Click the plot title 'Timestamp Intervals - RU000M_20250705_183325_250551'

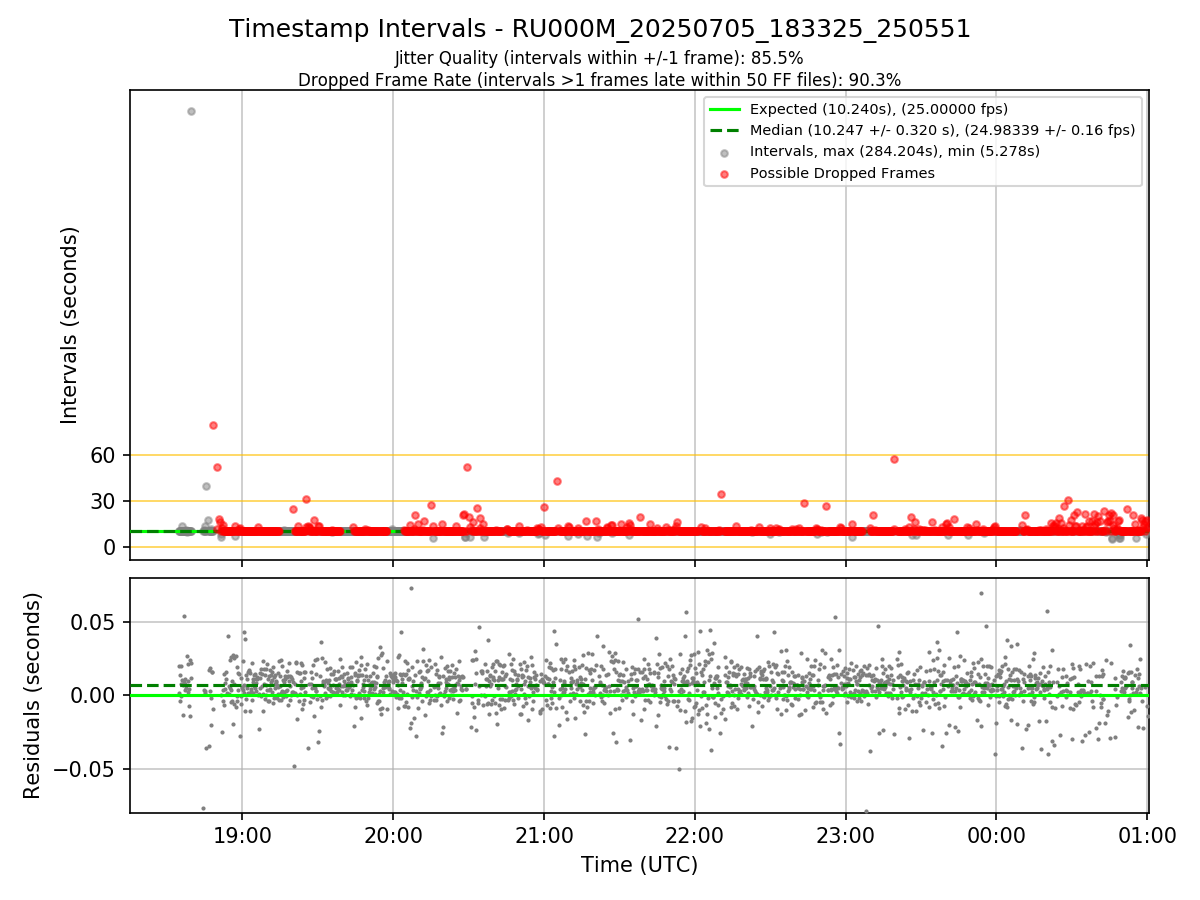pyautogui.click(x=600, y=29)
